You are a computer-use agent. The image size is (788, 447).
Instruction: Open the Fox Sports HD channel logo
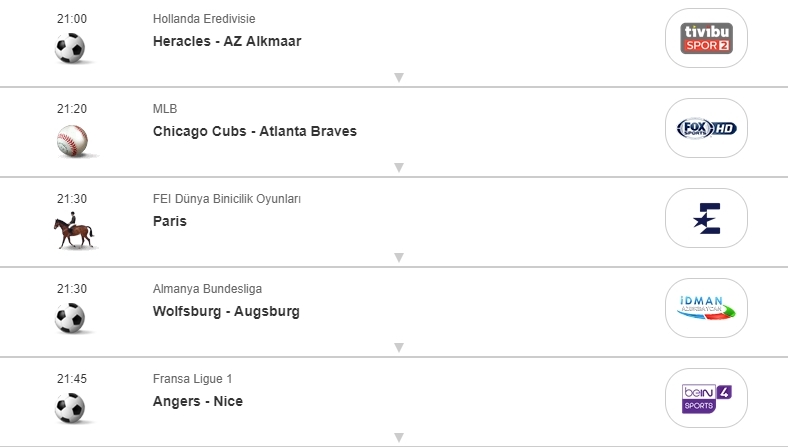707,128
